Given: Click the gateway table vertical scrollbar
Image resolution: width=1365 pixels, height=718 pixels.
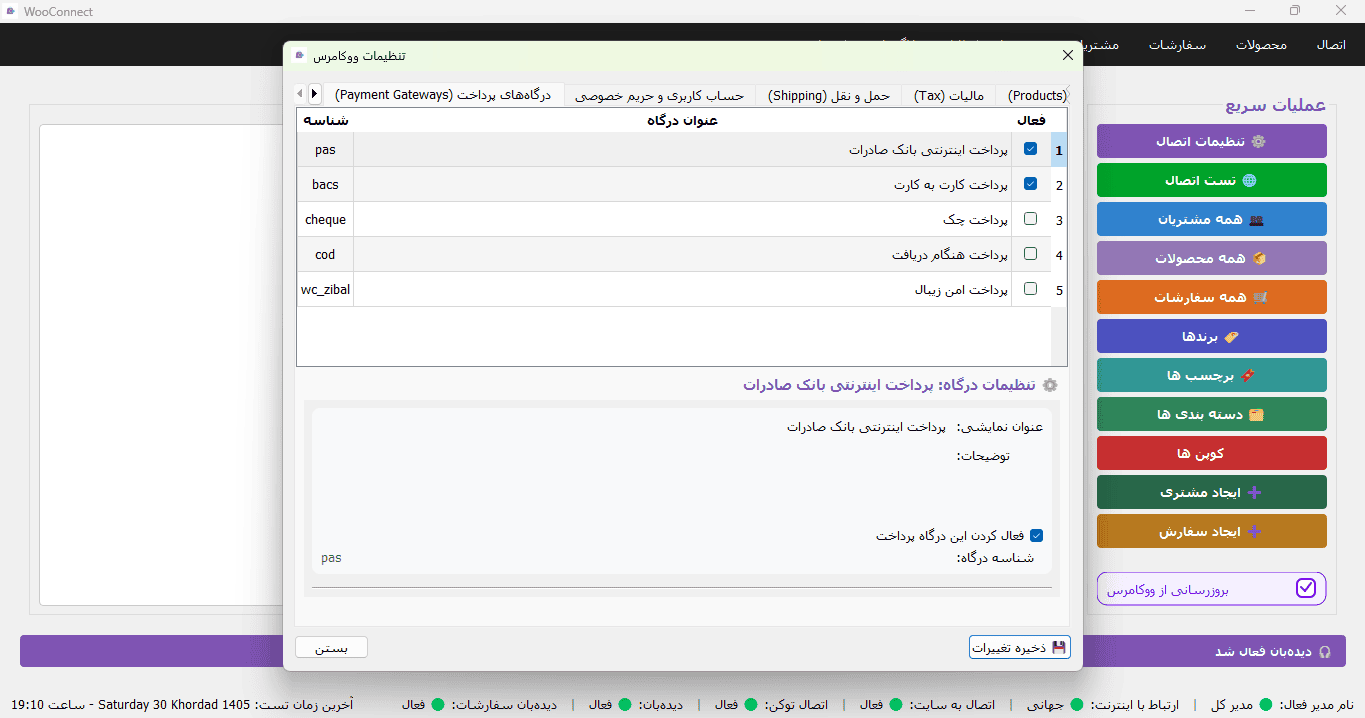Looking at the screenshot, I should (x=1059, y=237).
